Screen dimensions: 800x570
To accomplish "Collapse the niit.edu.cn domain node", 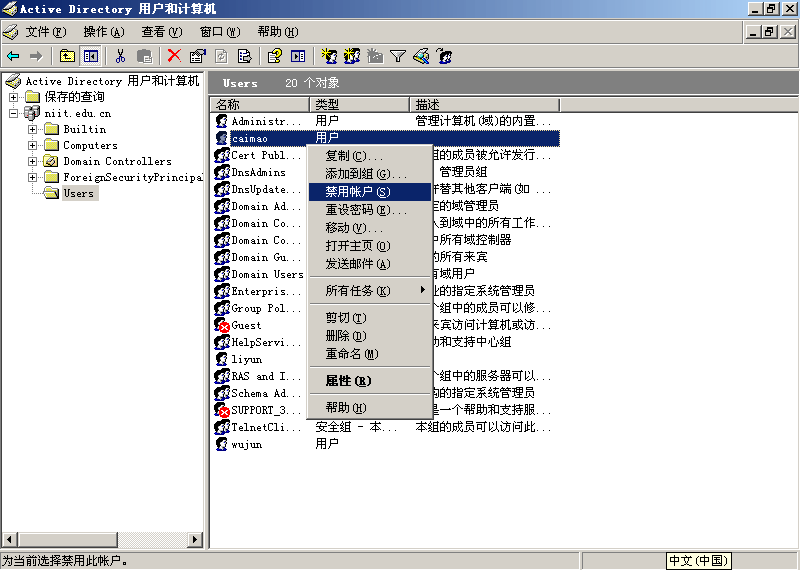I will point(14,113).
